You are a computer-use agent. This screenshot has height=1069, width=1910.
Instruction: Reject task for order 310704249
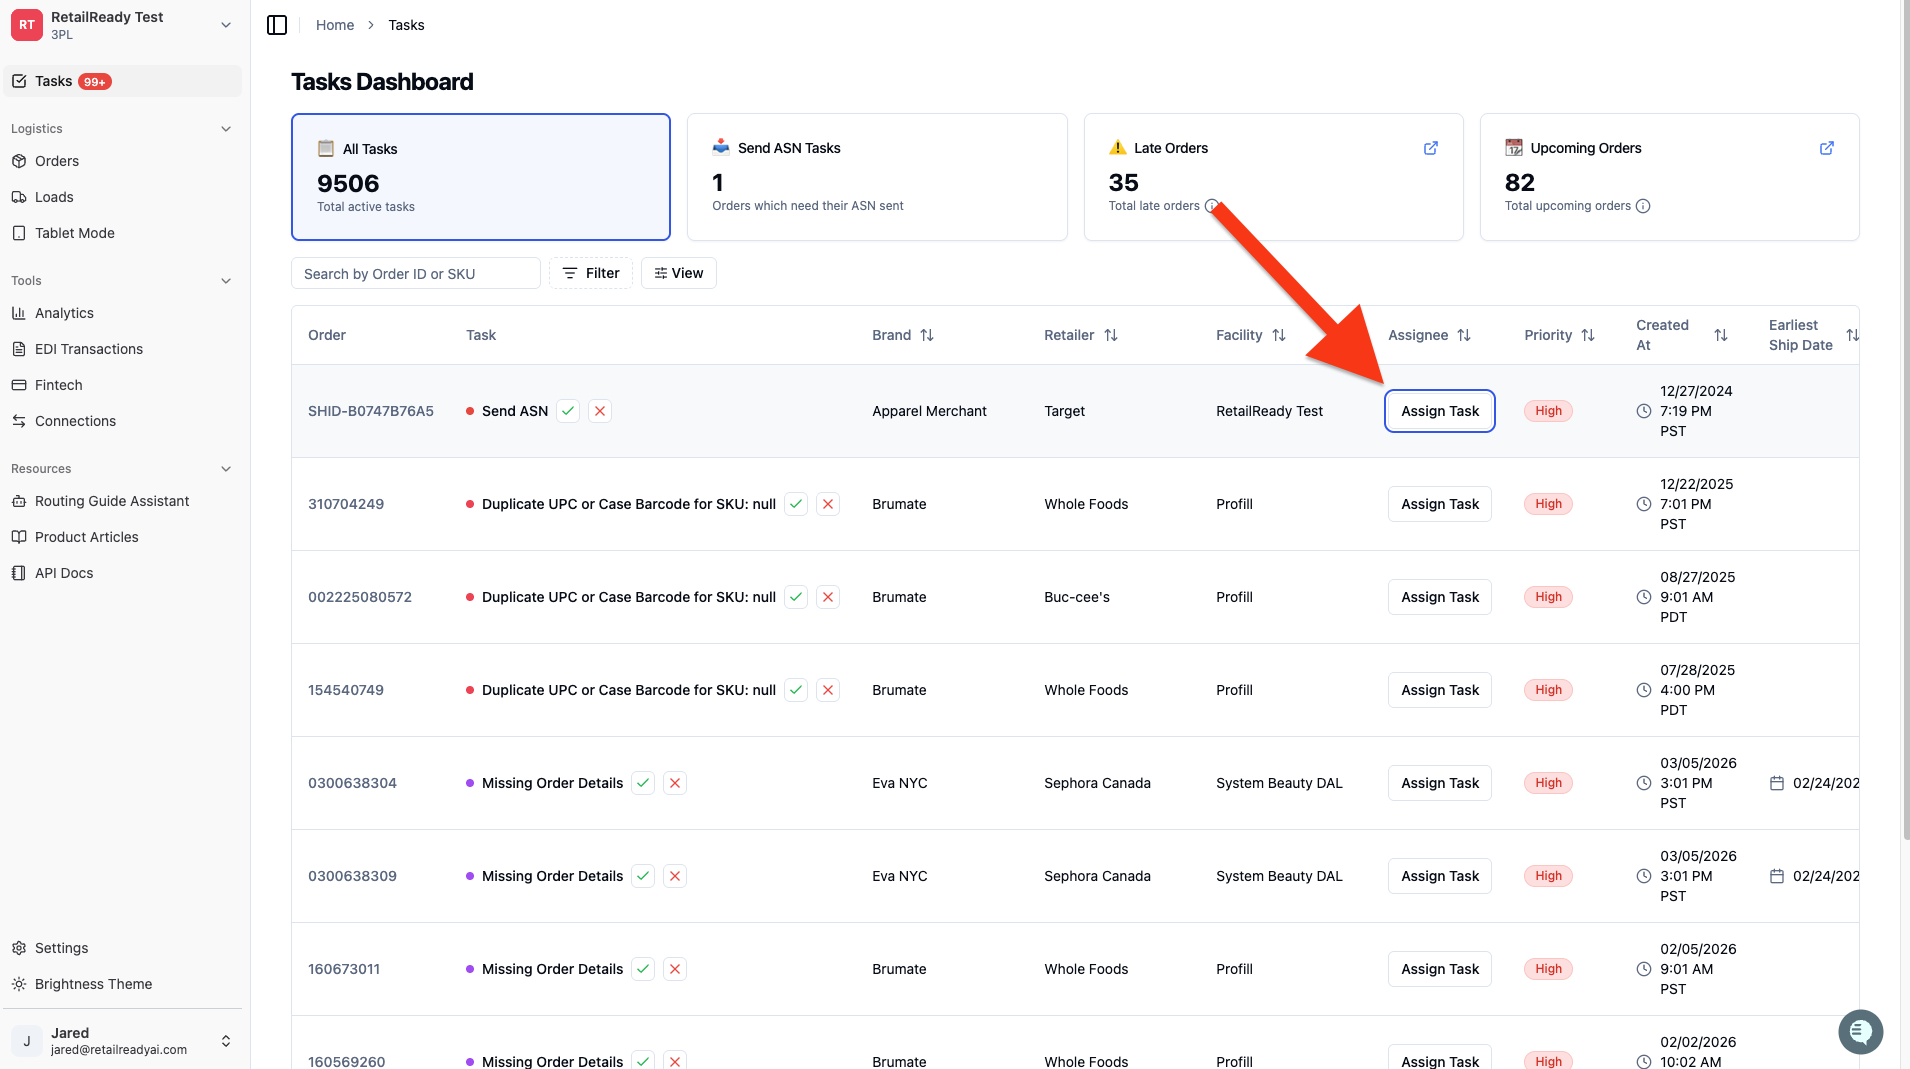pos(828,504)
